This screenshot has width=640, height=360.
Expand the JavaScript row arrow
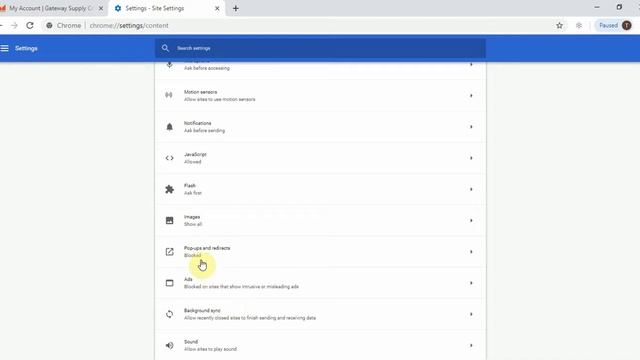pos(471,158)
